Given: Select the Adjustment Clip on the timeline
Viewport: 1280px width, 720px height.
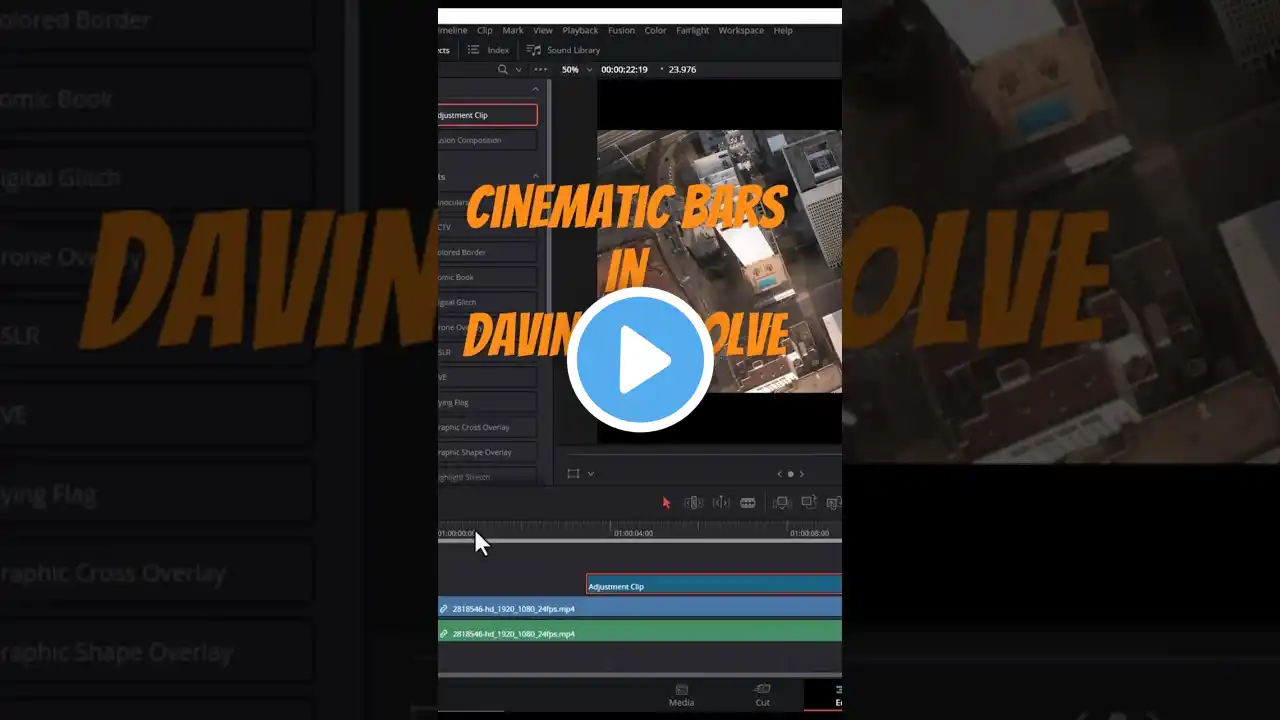Looking at the screenshot, I should tap(714, 586).
